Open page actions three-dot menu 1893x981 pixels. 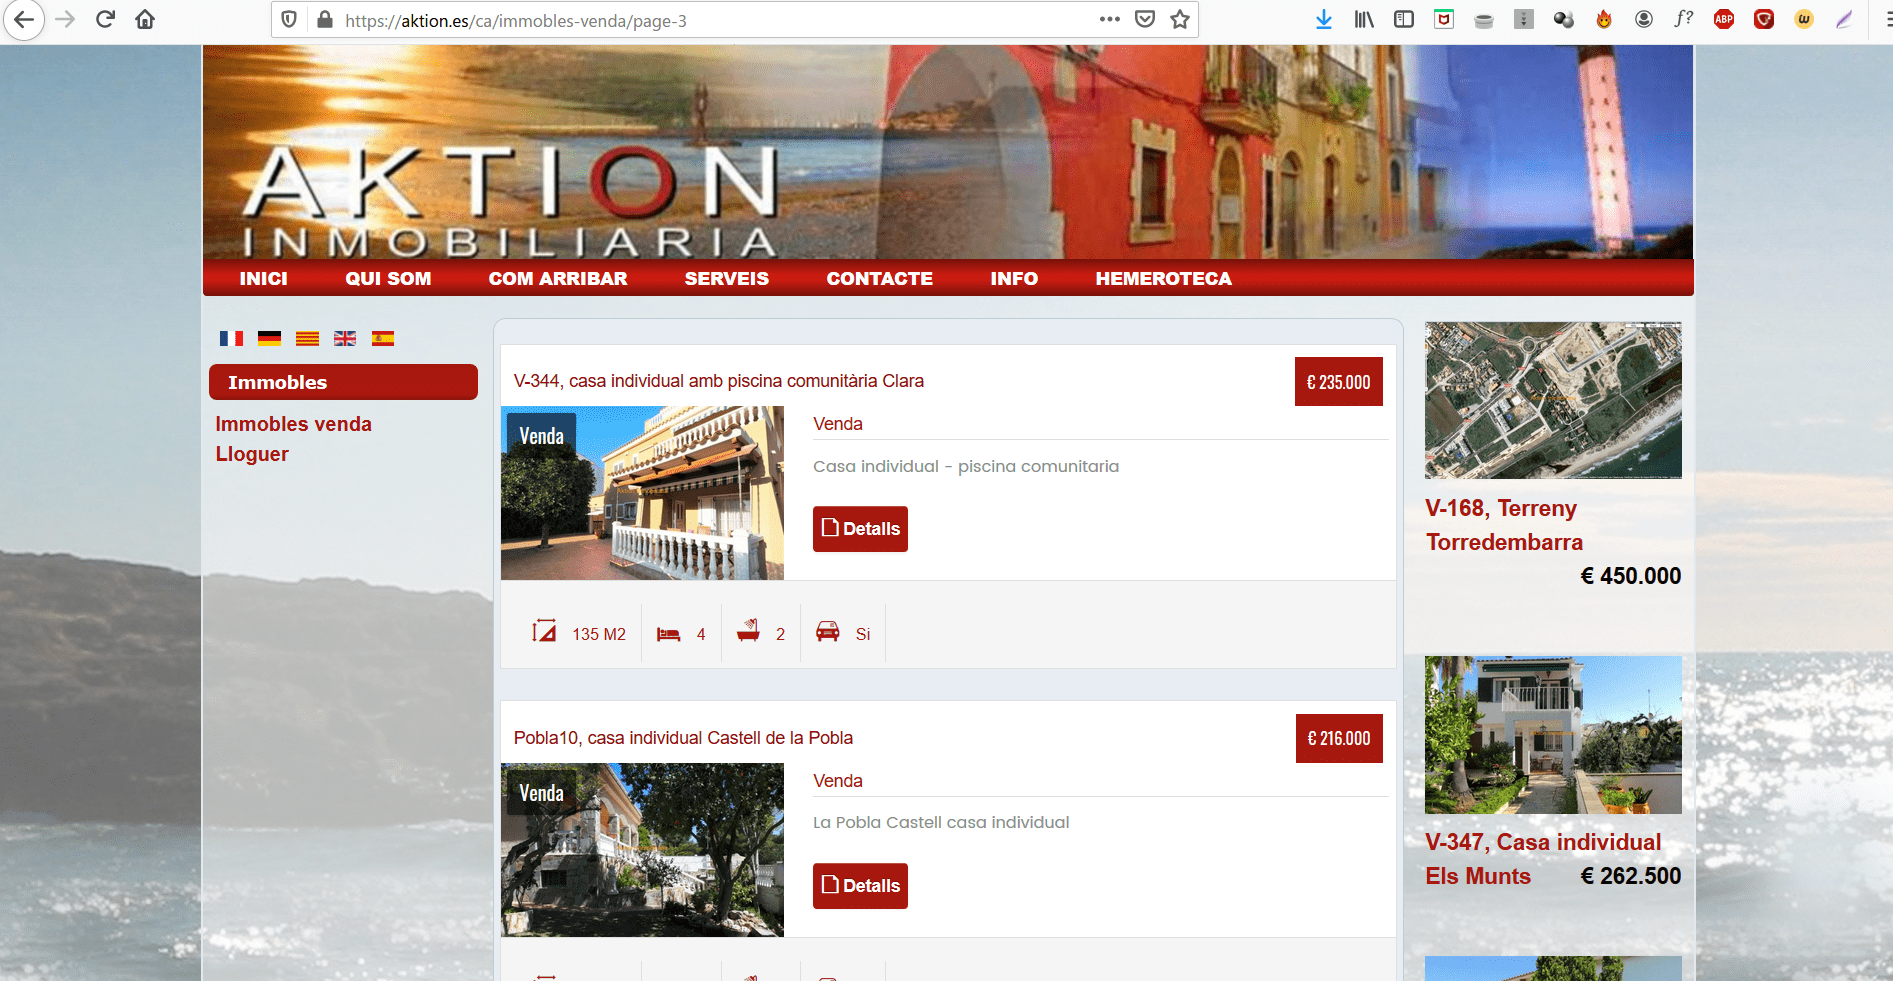[x=1109, y=19]
